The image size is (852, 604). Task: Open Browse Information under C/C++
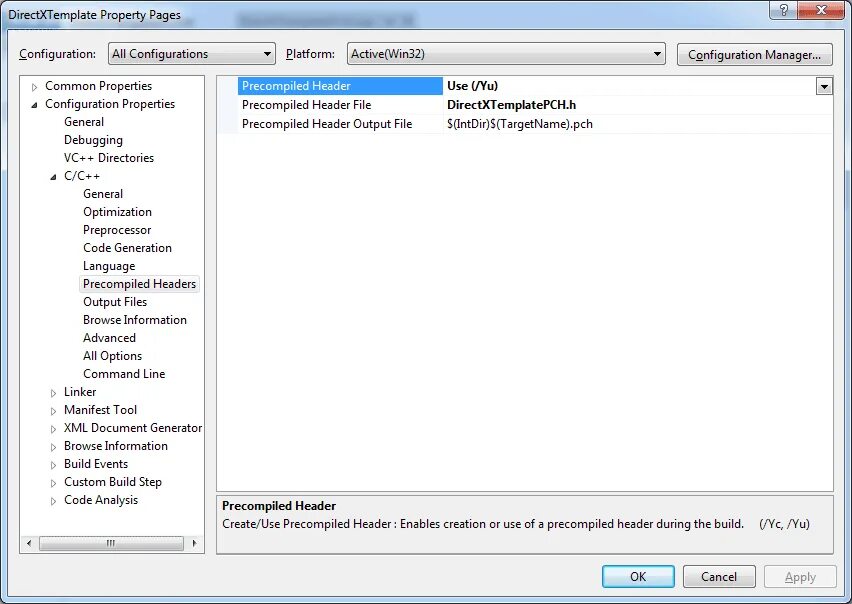click(x=135, y=319)
